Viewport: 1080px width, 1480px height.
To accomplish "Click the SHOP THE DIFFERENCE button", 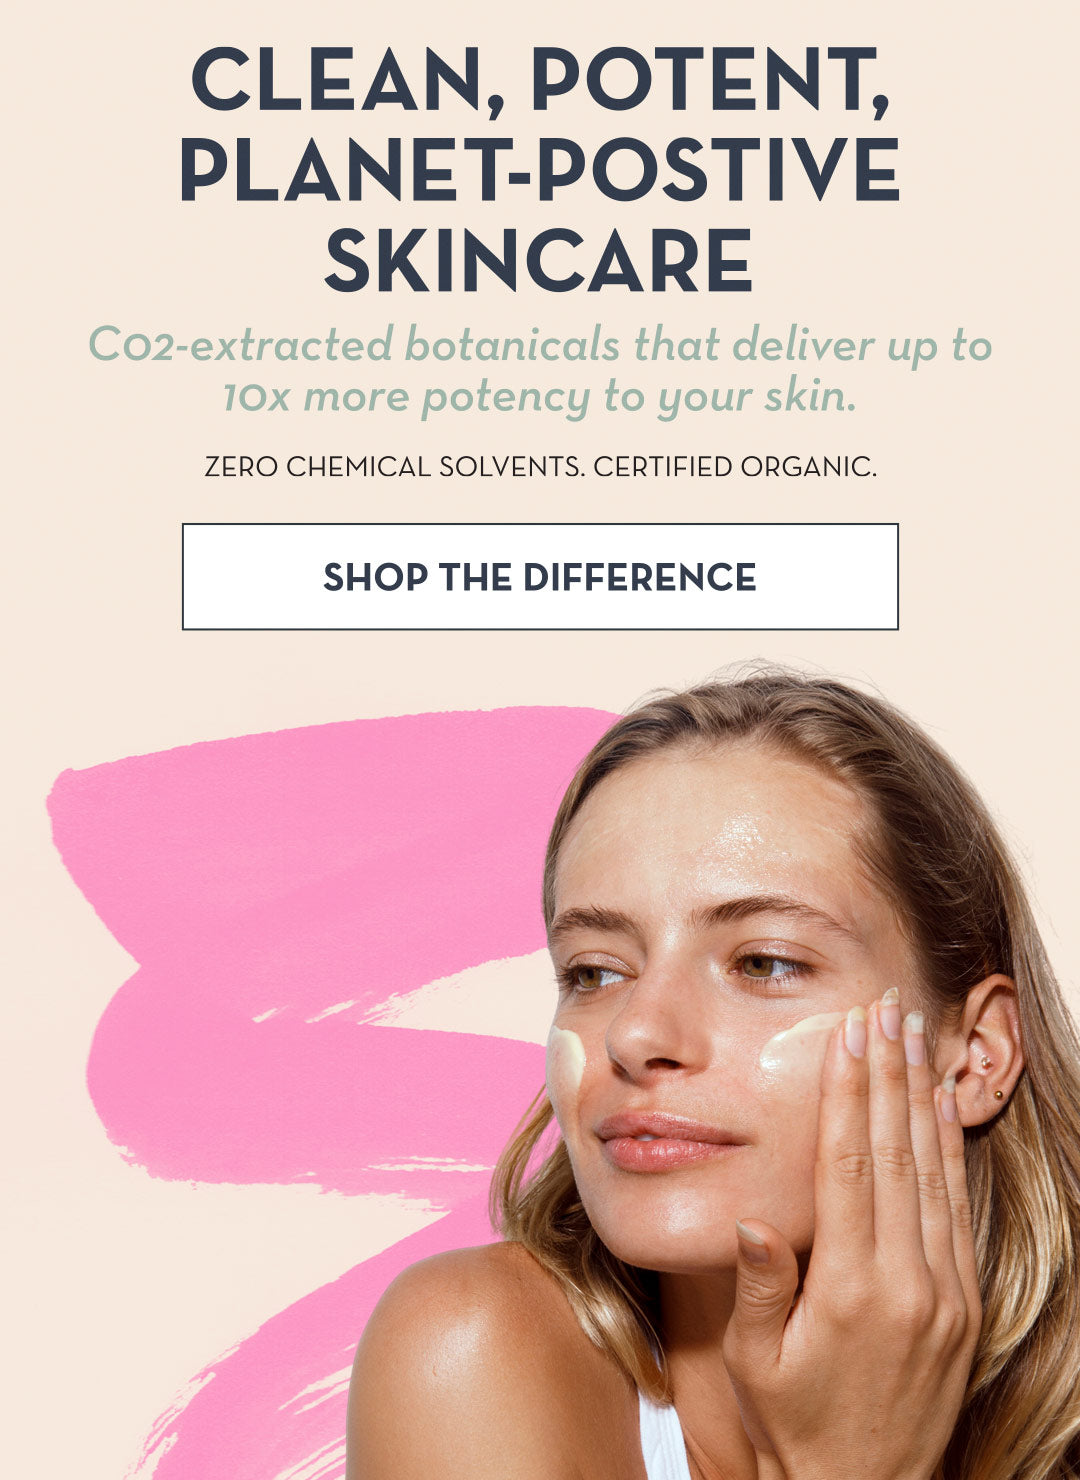I will [x=540, y=577].
